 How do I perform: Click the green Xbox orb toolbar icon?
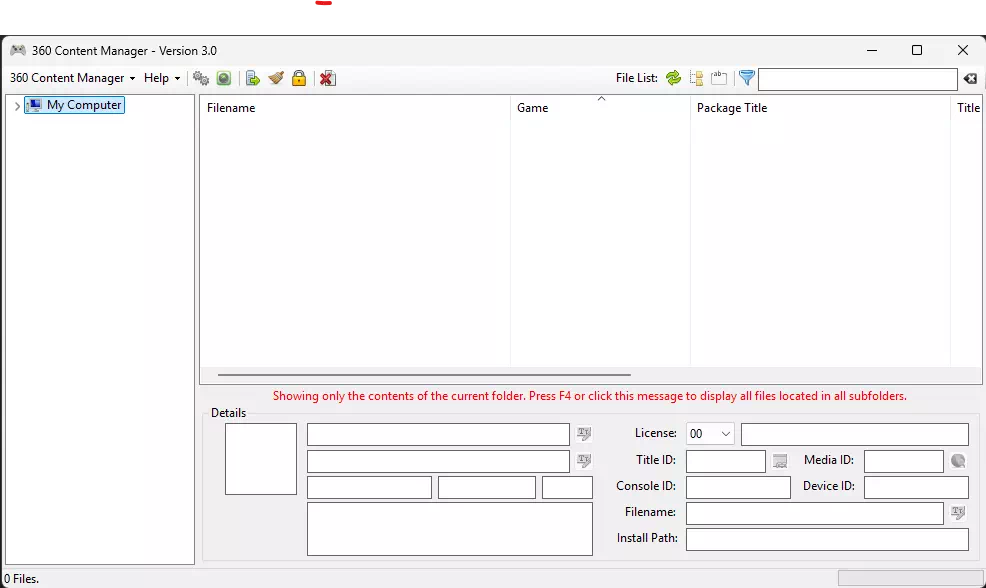click(x=224, y=78)
